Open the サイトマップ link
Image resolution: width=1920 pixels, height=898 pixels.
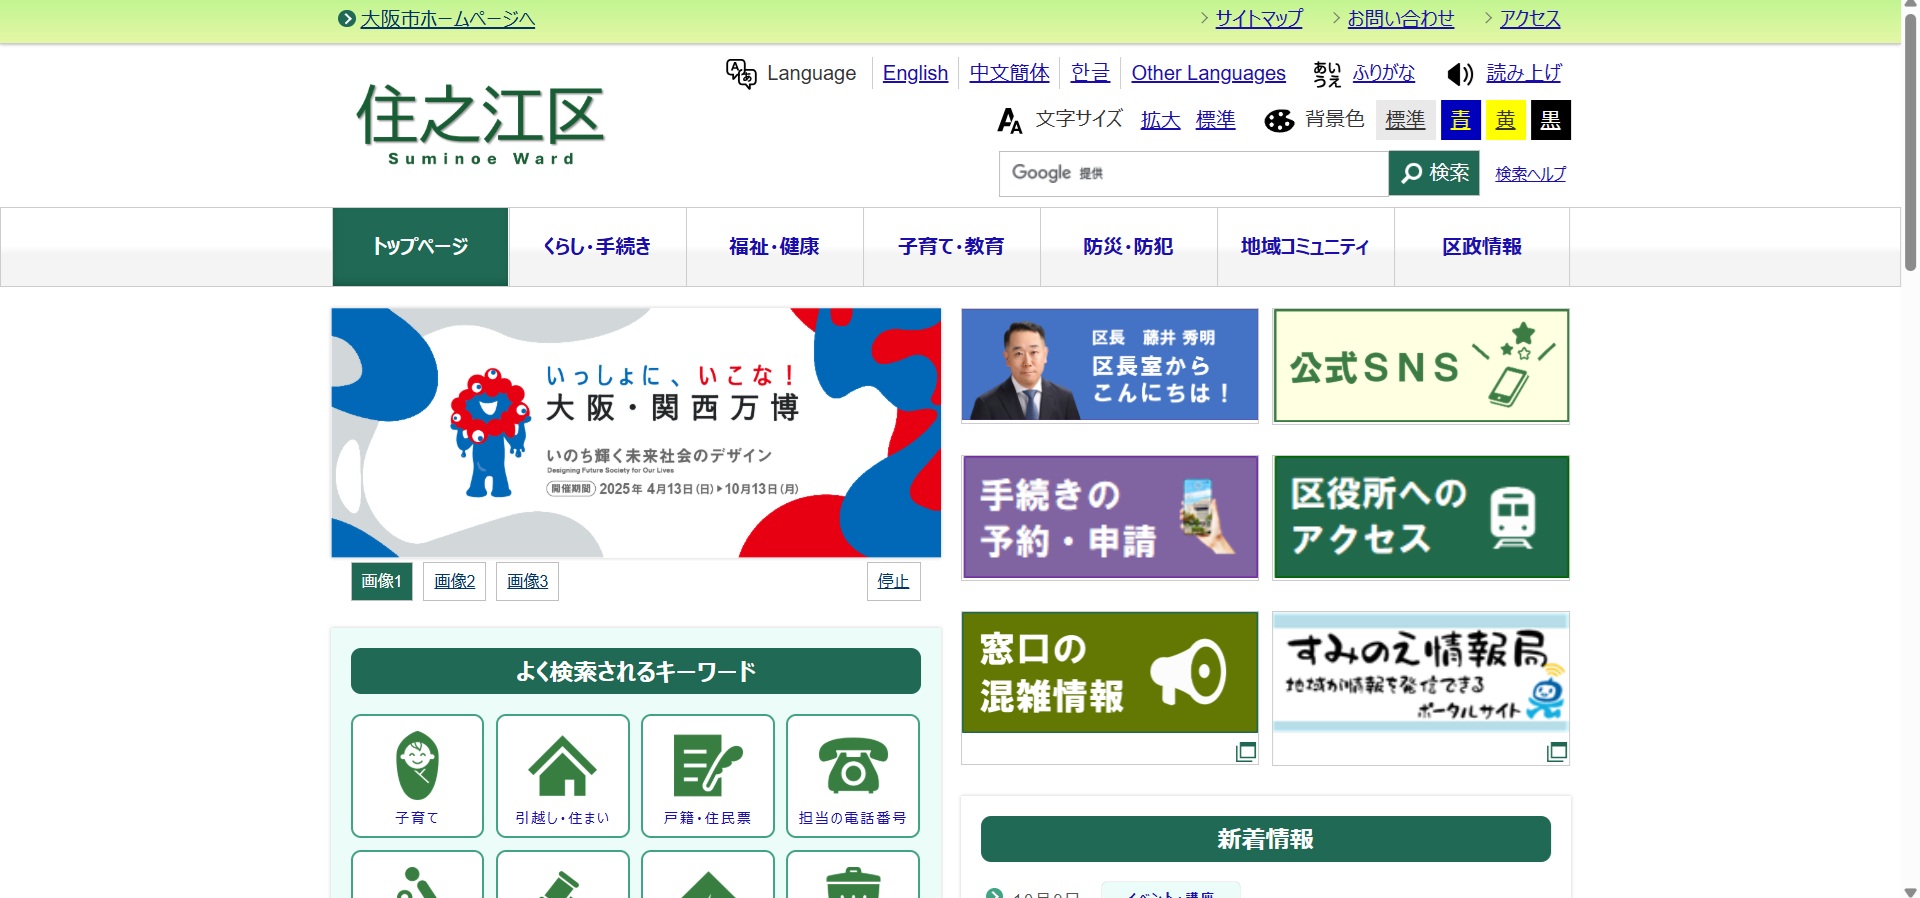1259,18
